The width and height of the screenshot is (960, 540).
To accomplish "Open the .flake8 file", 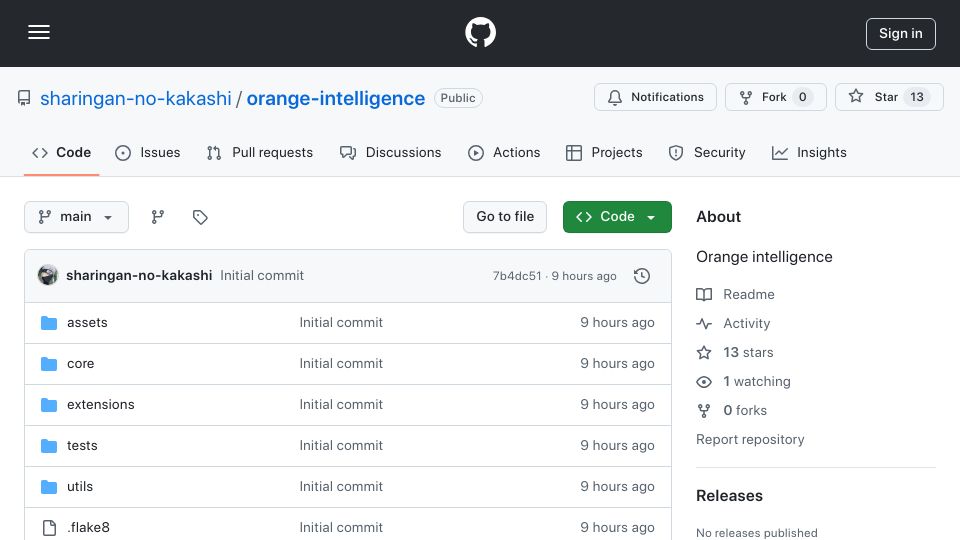I will pos(88,528).
